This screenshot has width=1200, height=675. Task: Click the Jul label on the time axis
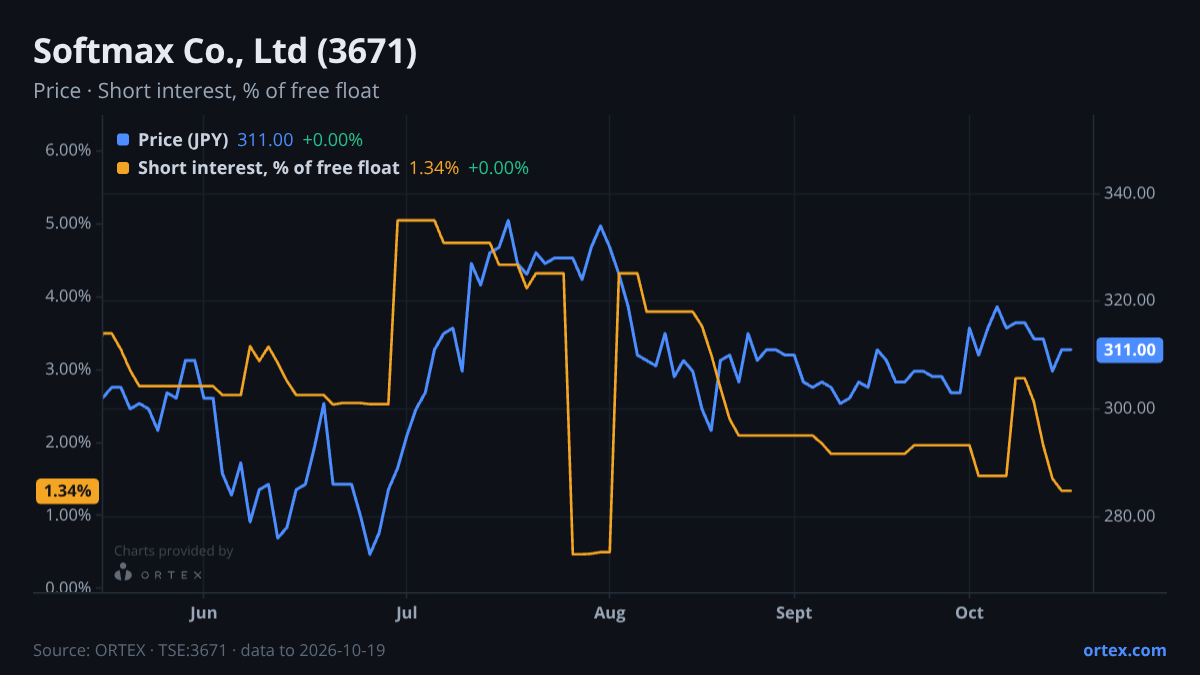pos(406,612)
